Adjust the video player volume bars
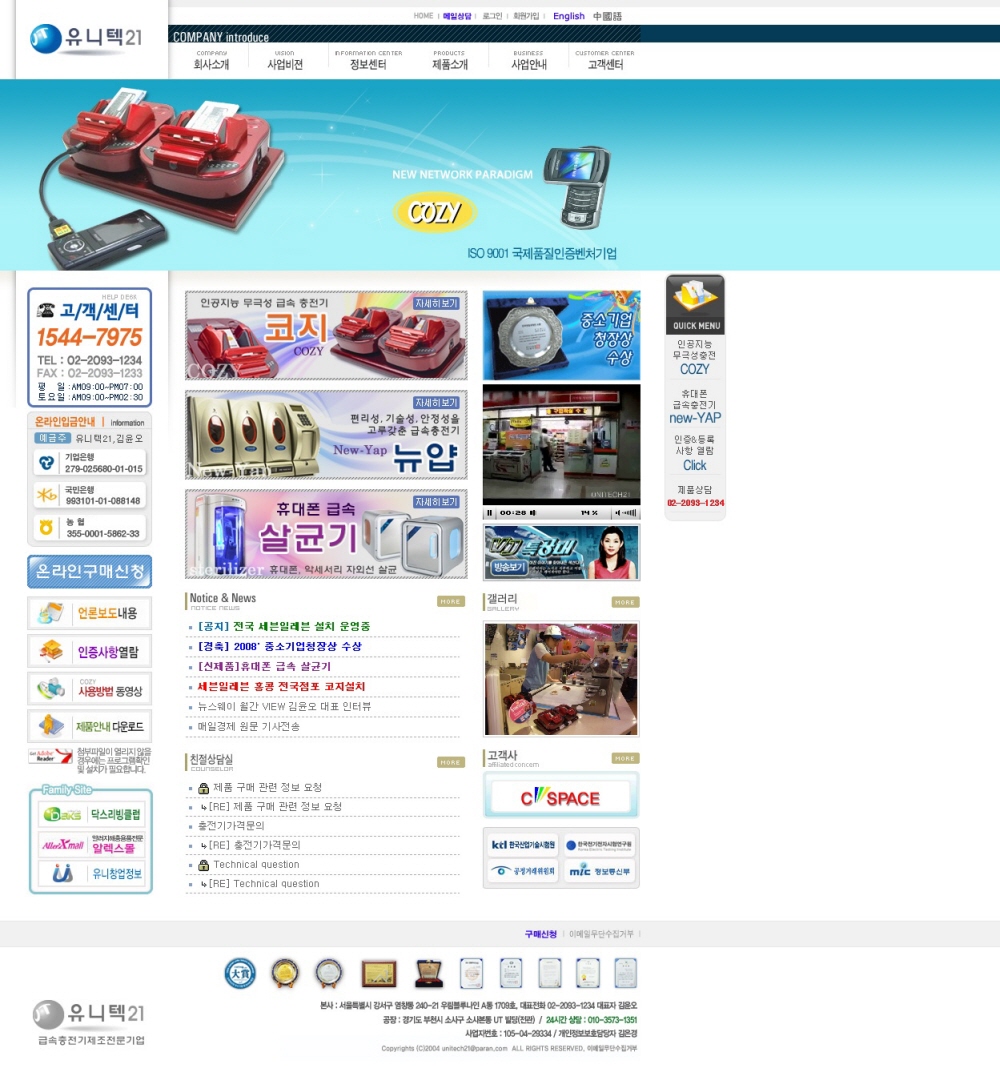The width and height of the screenshot is (1000, 1066). tap(626, 513)
